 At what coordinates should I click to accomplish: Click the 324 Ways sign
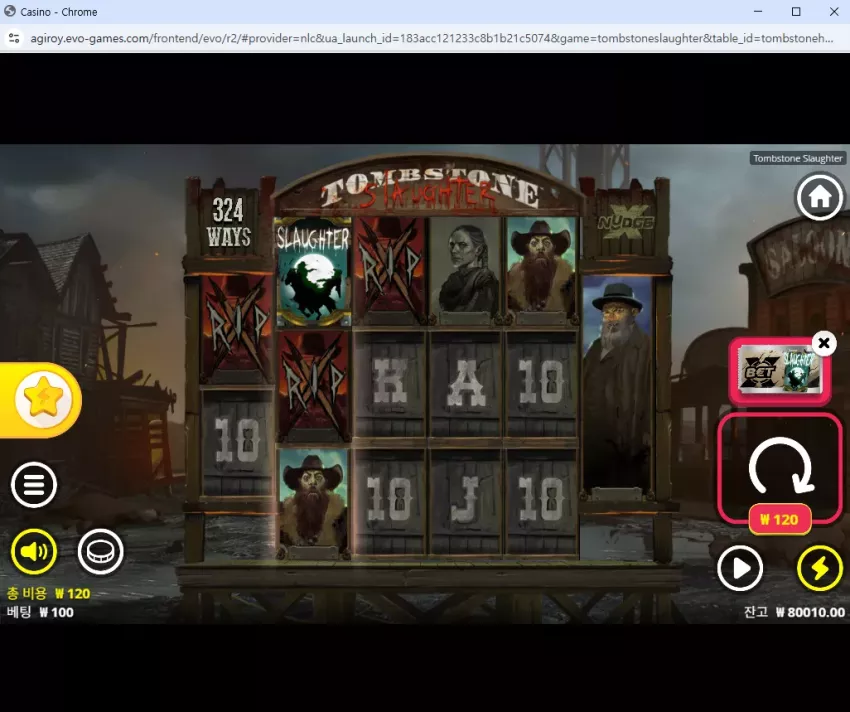click(228, 222)
